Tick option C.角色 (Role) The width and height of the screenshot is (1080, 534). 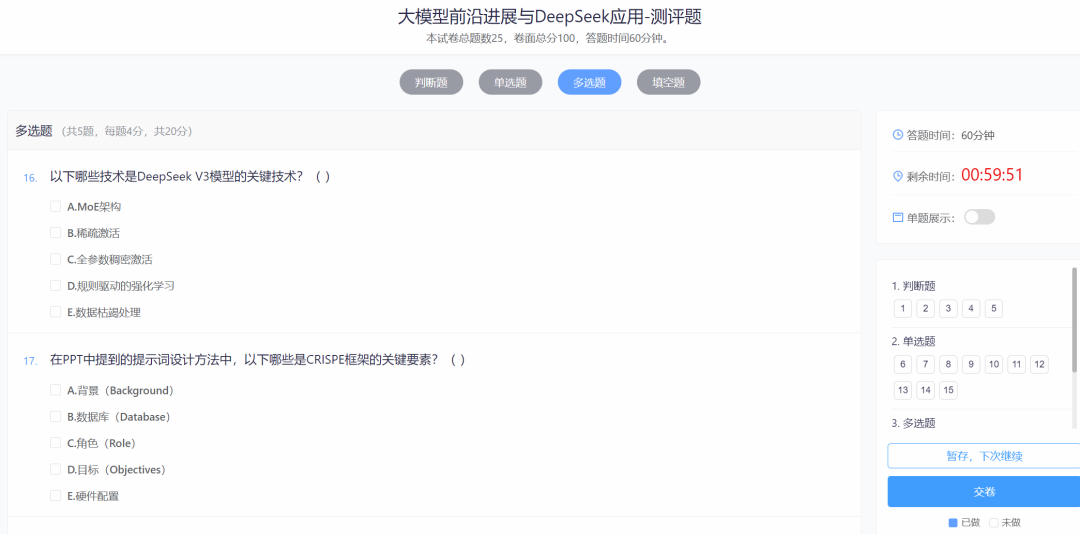coord(56,442)
